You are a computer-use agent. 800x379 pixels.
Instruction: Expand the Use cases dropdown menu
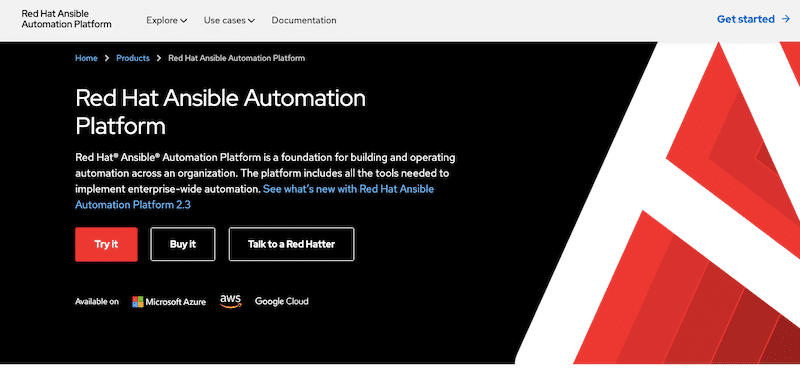pos(229,20)
